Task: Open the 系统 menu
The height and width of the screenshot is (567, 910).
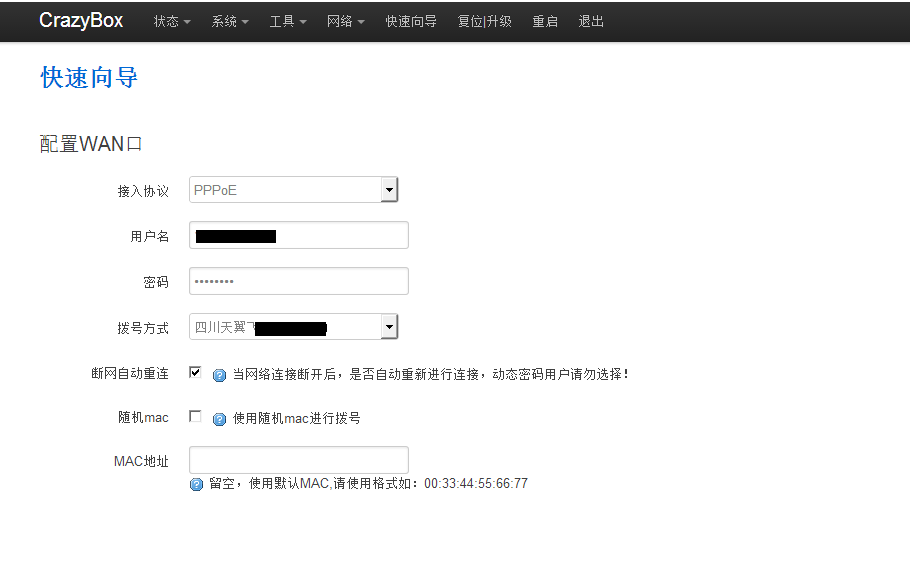Action: (229, 21)
